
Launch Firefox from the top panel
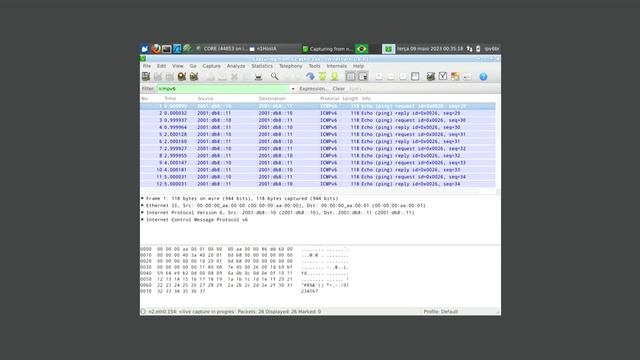tap(156, 49)
